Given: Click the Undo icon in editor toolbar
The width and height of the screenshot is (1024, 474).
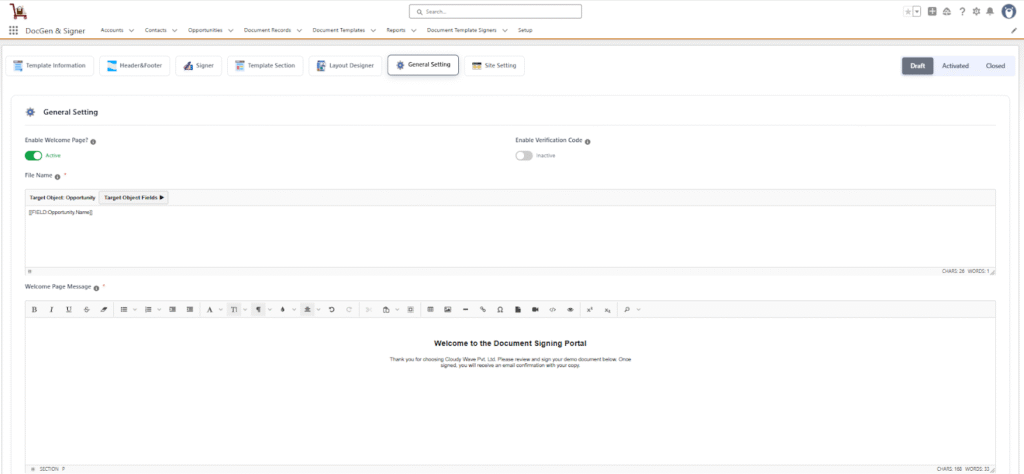Looking at the screenshot, I should click(331, 310).
